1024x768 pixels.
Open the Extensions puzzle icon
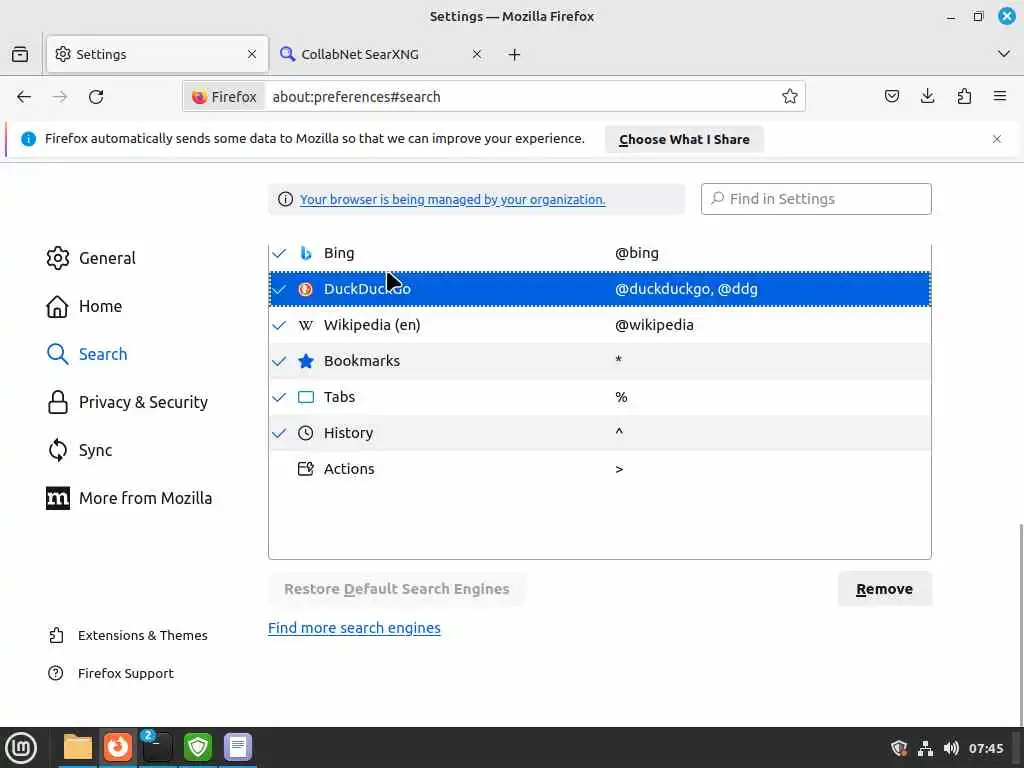964,97
